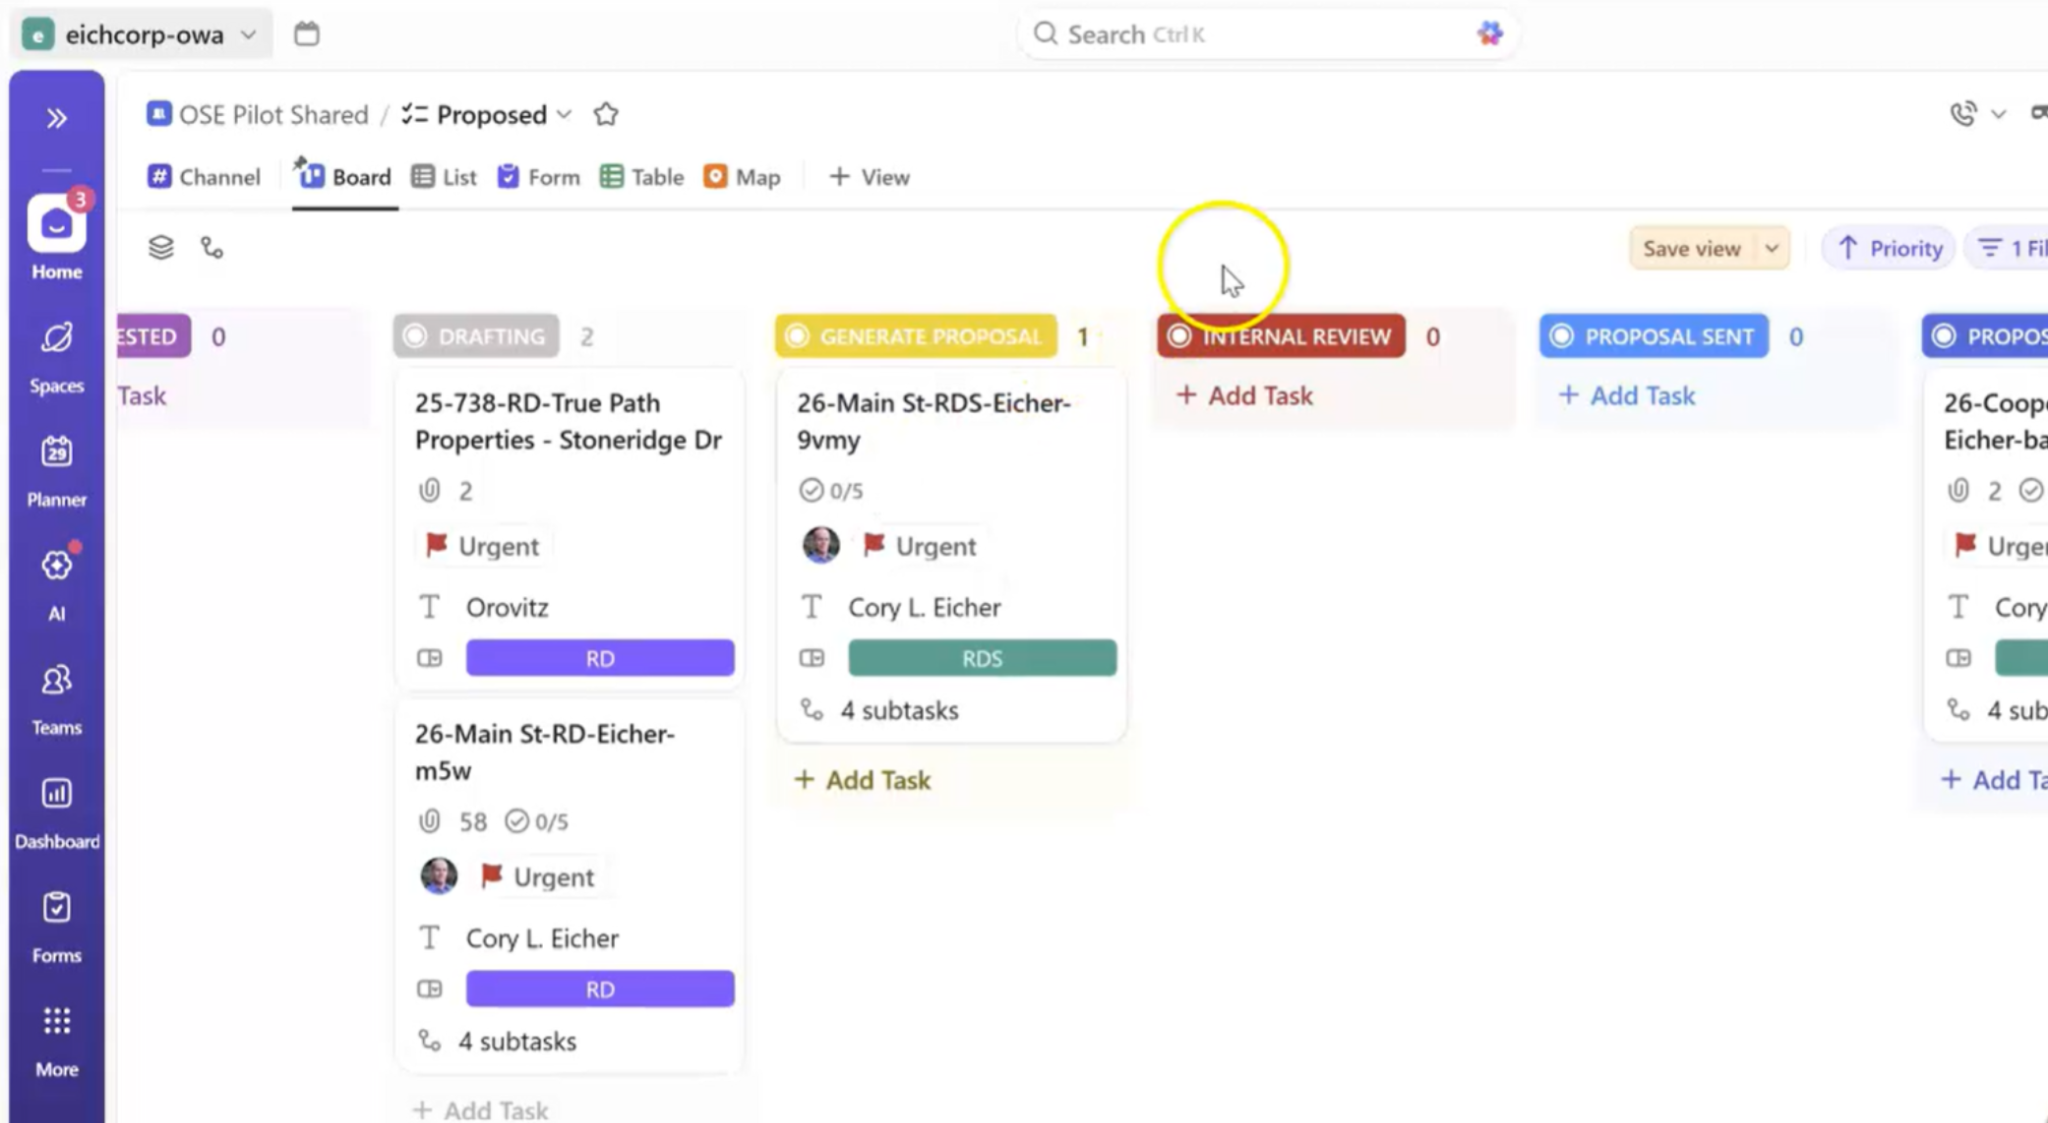Click the Priority sort button
The width and height of the screenshot is (2048, 1123).
click(1889, 248)
